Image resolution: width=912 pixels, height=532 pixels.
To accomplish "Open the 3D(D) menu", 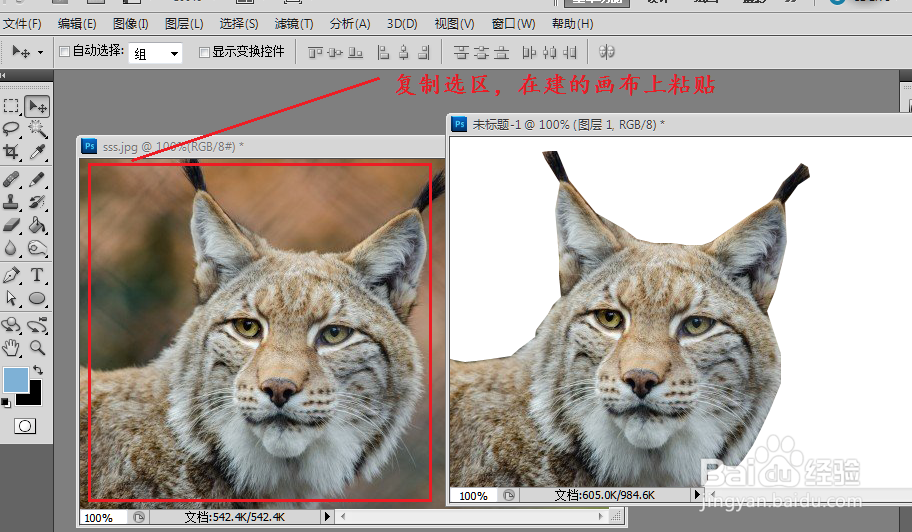I will point(402,24).
